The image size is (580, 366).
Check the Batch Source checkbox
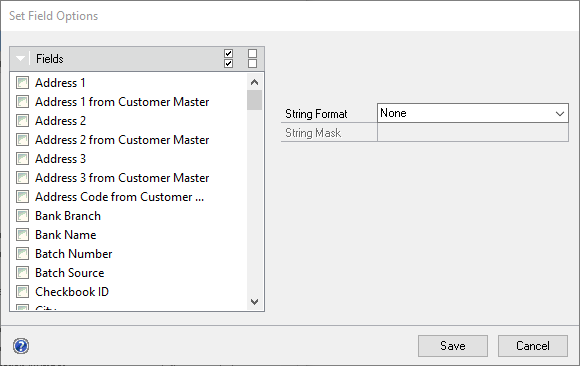pyautogui.click(x=23, y=273)
